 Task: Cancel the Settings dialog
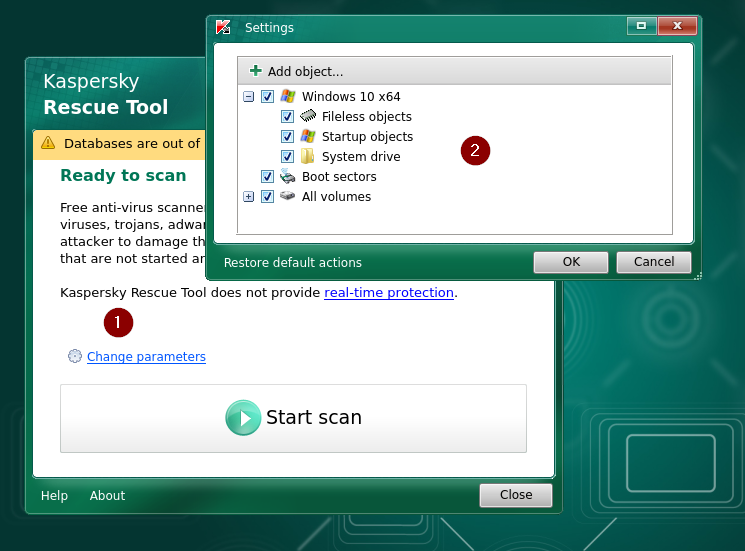pos(654,262)
